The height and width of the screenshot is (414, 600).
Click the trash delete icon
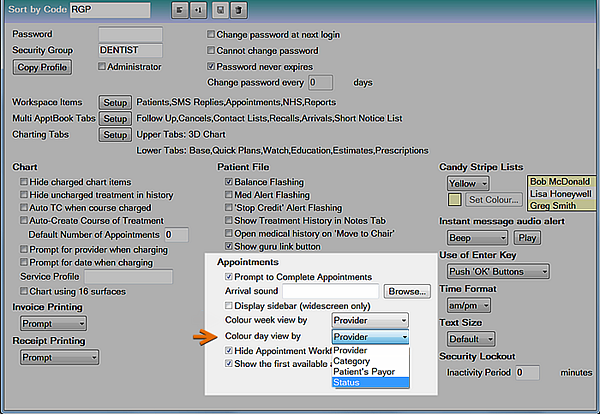[x=239, y=10]
